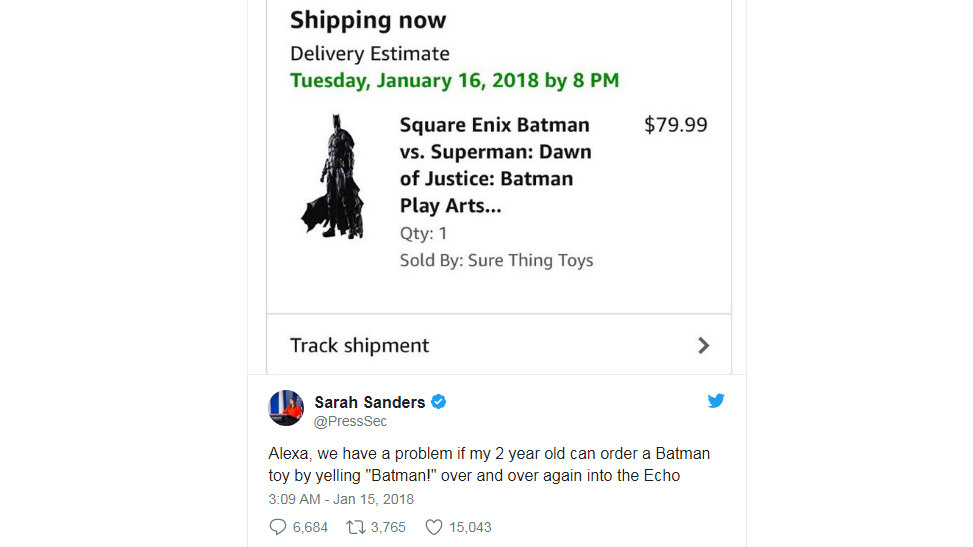This screenshot has height=547, width=973.
Task: Open the @PressSec handle
Action: pos(350,422)
